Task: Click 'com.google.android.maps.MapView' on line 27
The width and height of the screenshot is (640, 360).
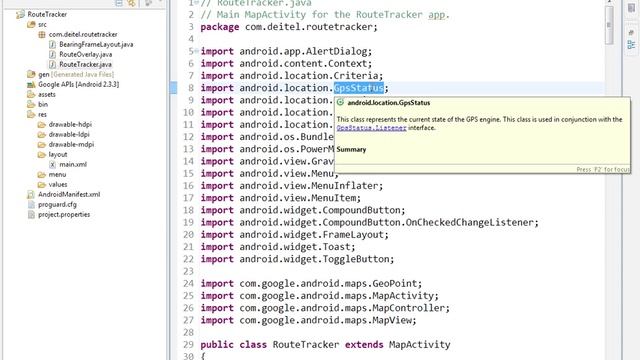Action: [325, 320]
